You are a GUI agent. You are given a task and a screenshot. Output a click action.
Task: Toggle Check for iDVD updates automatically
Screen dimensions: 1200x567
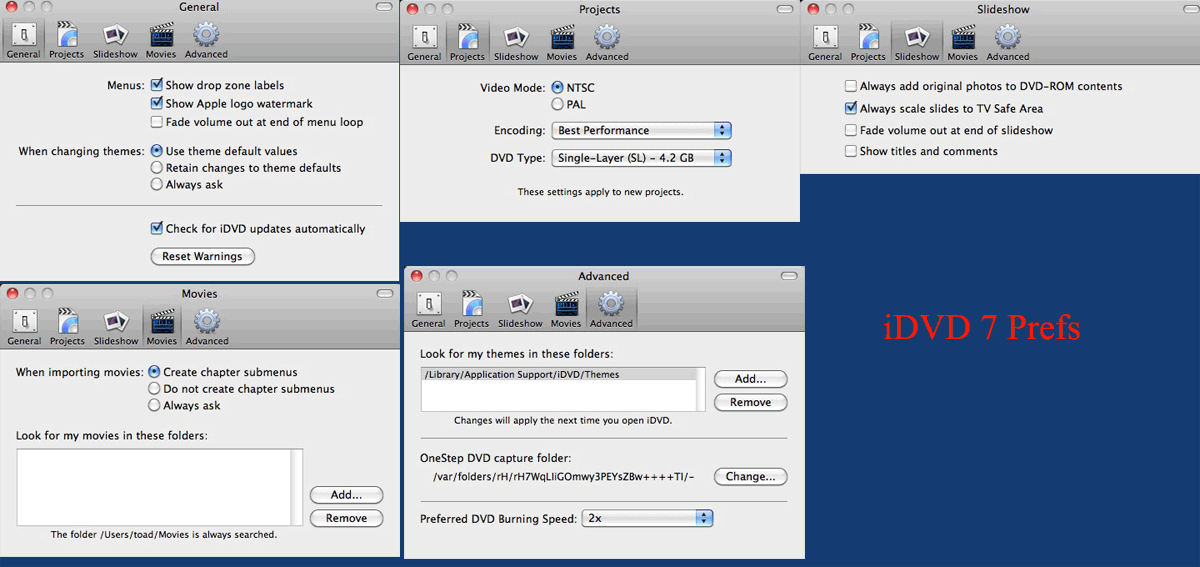(x=157, y=229)
